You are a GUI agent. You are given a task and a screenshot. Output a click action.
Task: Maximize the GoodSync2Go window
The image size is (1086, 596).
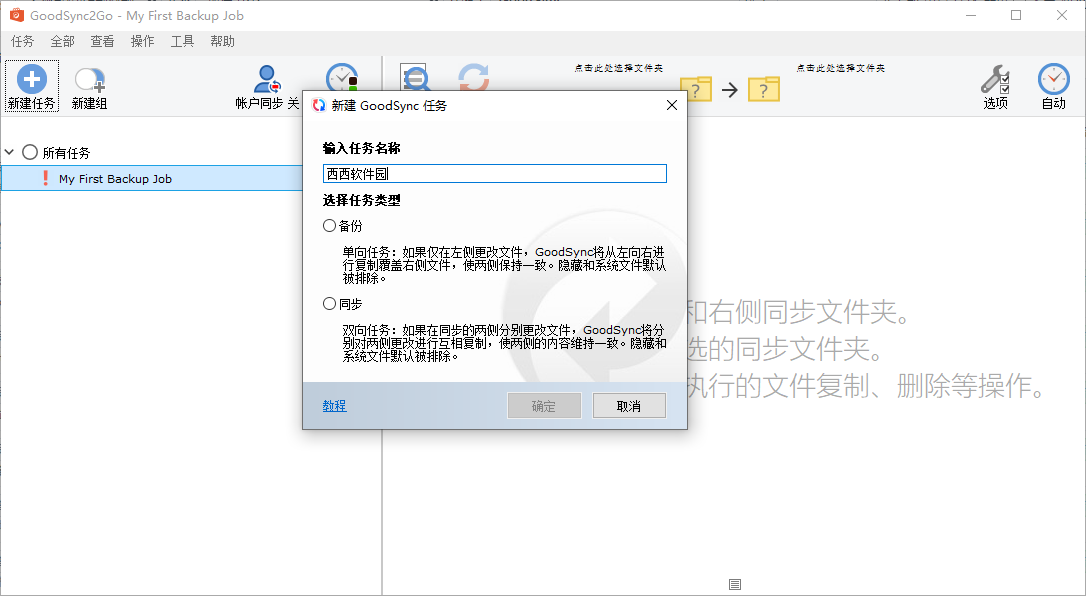pyautogui.click(x=1016, y=15)
